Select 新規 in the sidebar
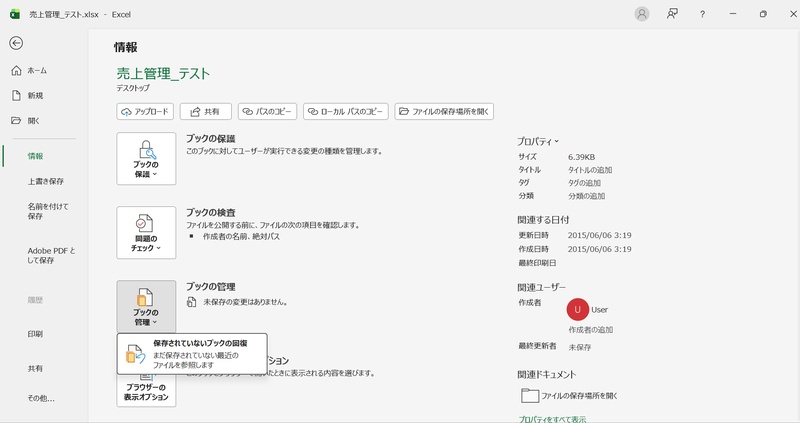Viewport: 800px width, 423px height. [x=28, y=95]
